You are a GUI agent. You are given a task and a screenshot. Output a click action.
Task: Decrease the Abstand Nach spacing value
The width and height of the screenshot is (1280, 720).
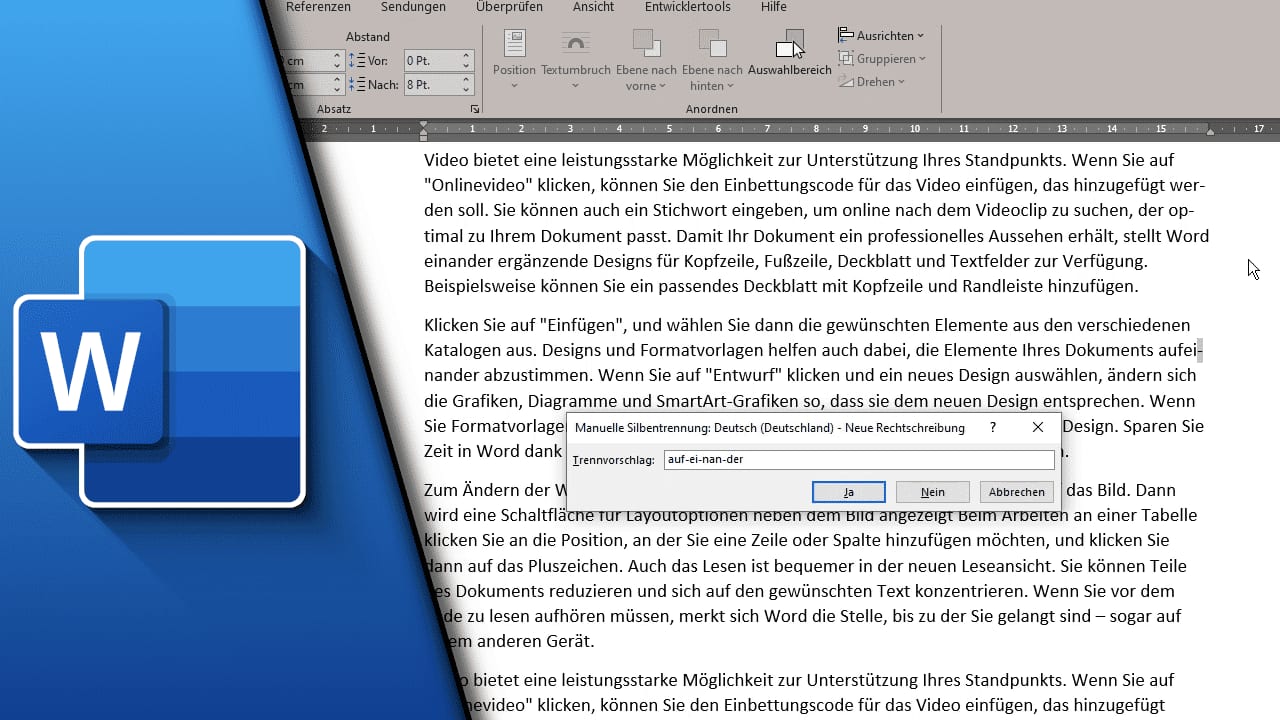click(466, 90)
